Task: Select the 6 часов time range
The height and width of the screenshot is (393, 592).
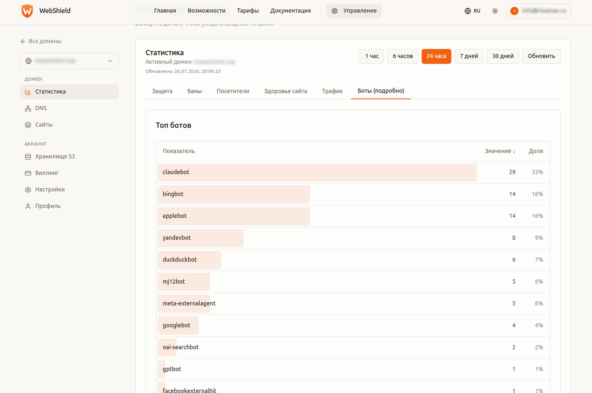Action: point(403,56)
